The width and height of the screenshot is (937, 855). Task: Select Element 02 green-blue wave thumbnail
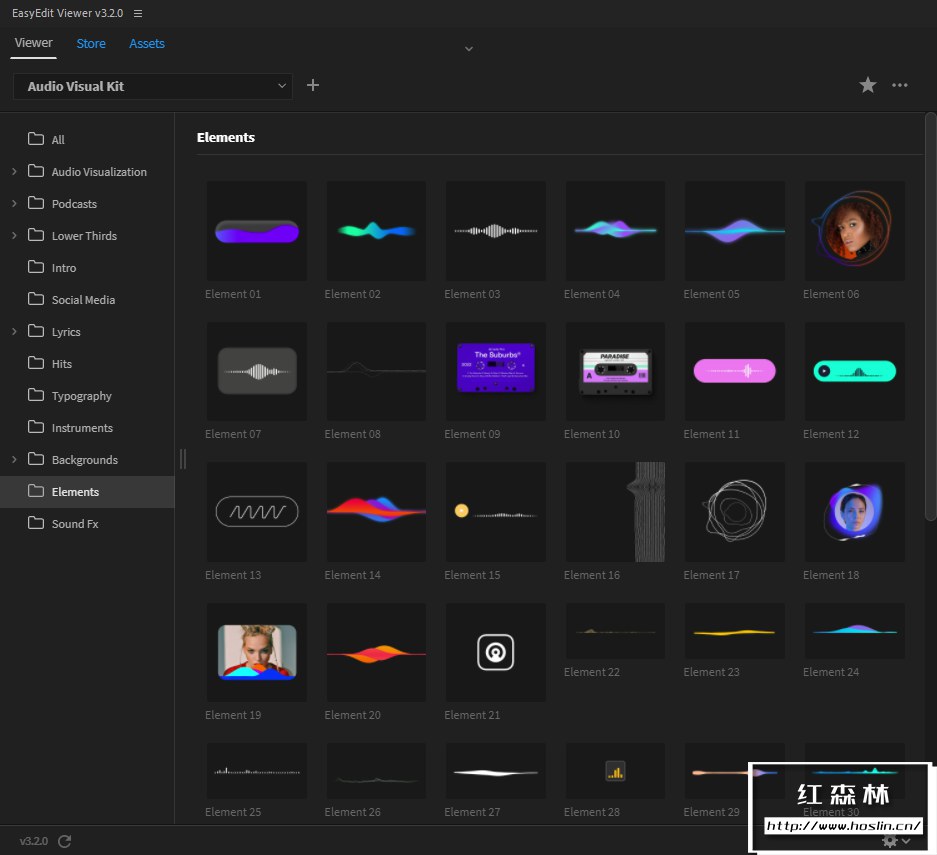coord(376,231)
